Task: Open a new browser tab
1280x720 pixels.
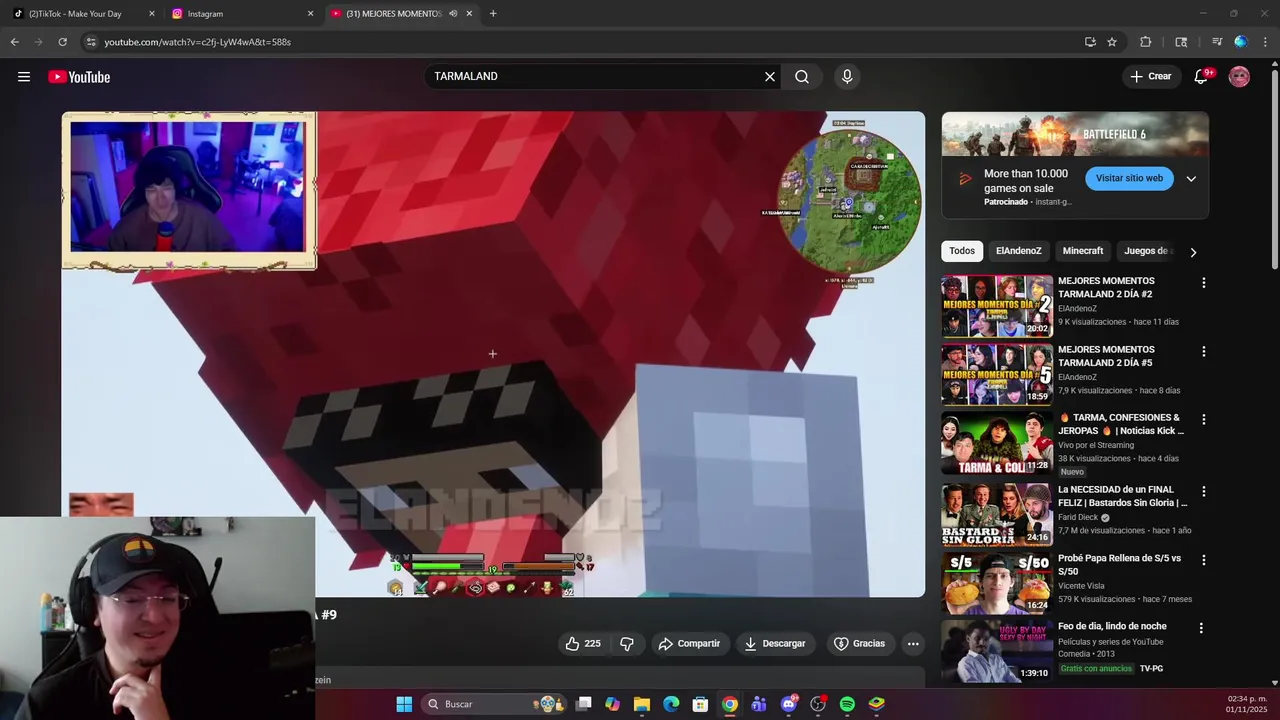Action: [493, 14]
